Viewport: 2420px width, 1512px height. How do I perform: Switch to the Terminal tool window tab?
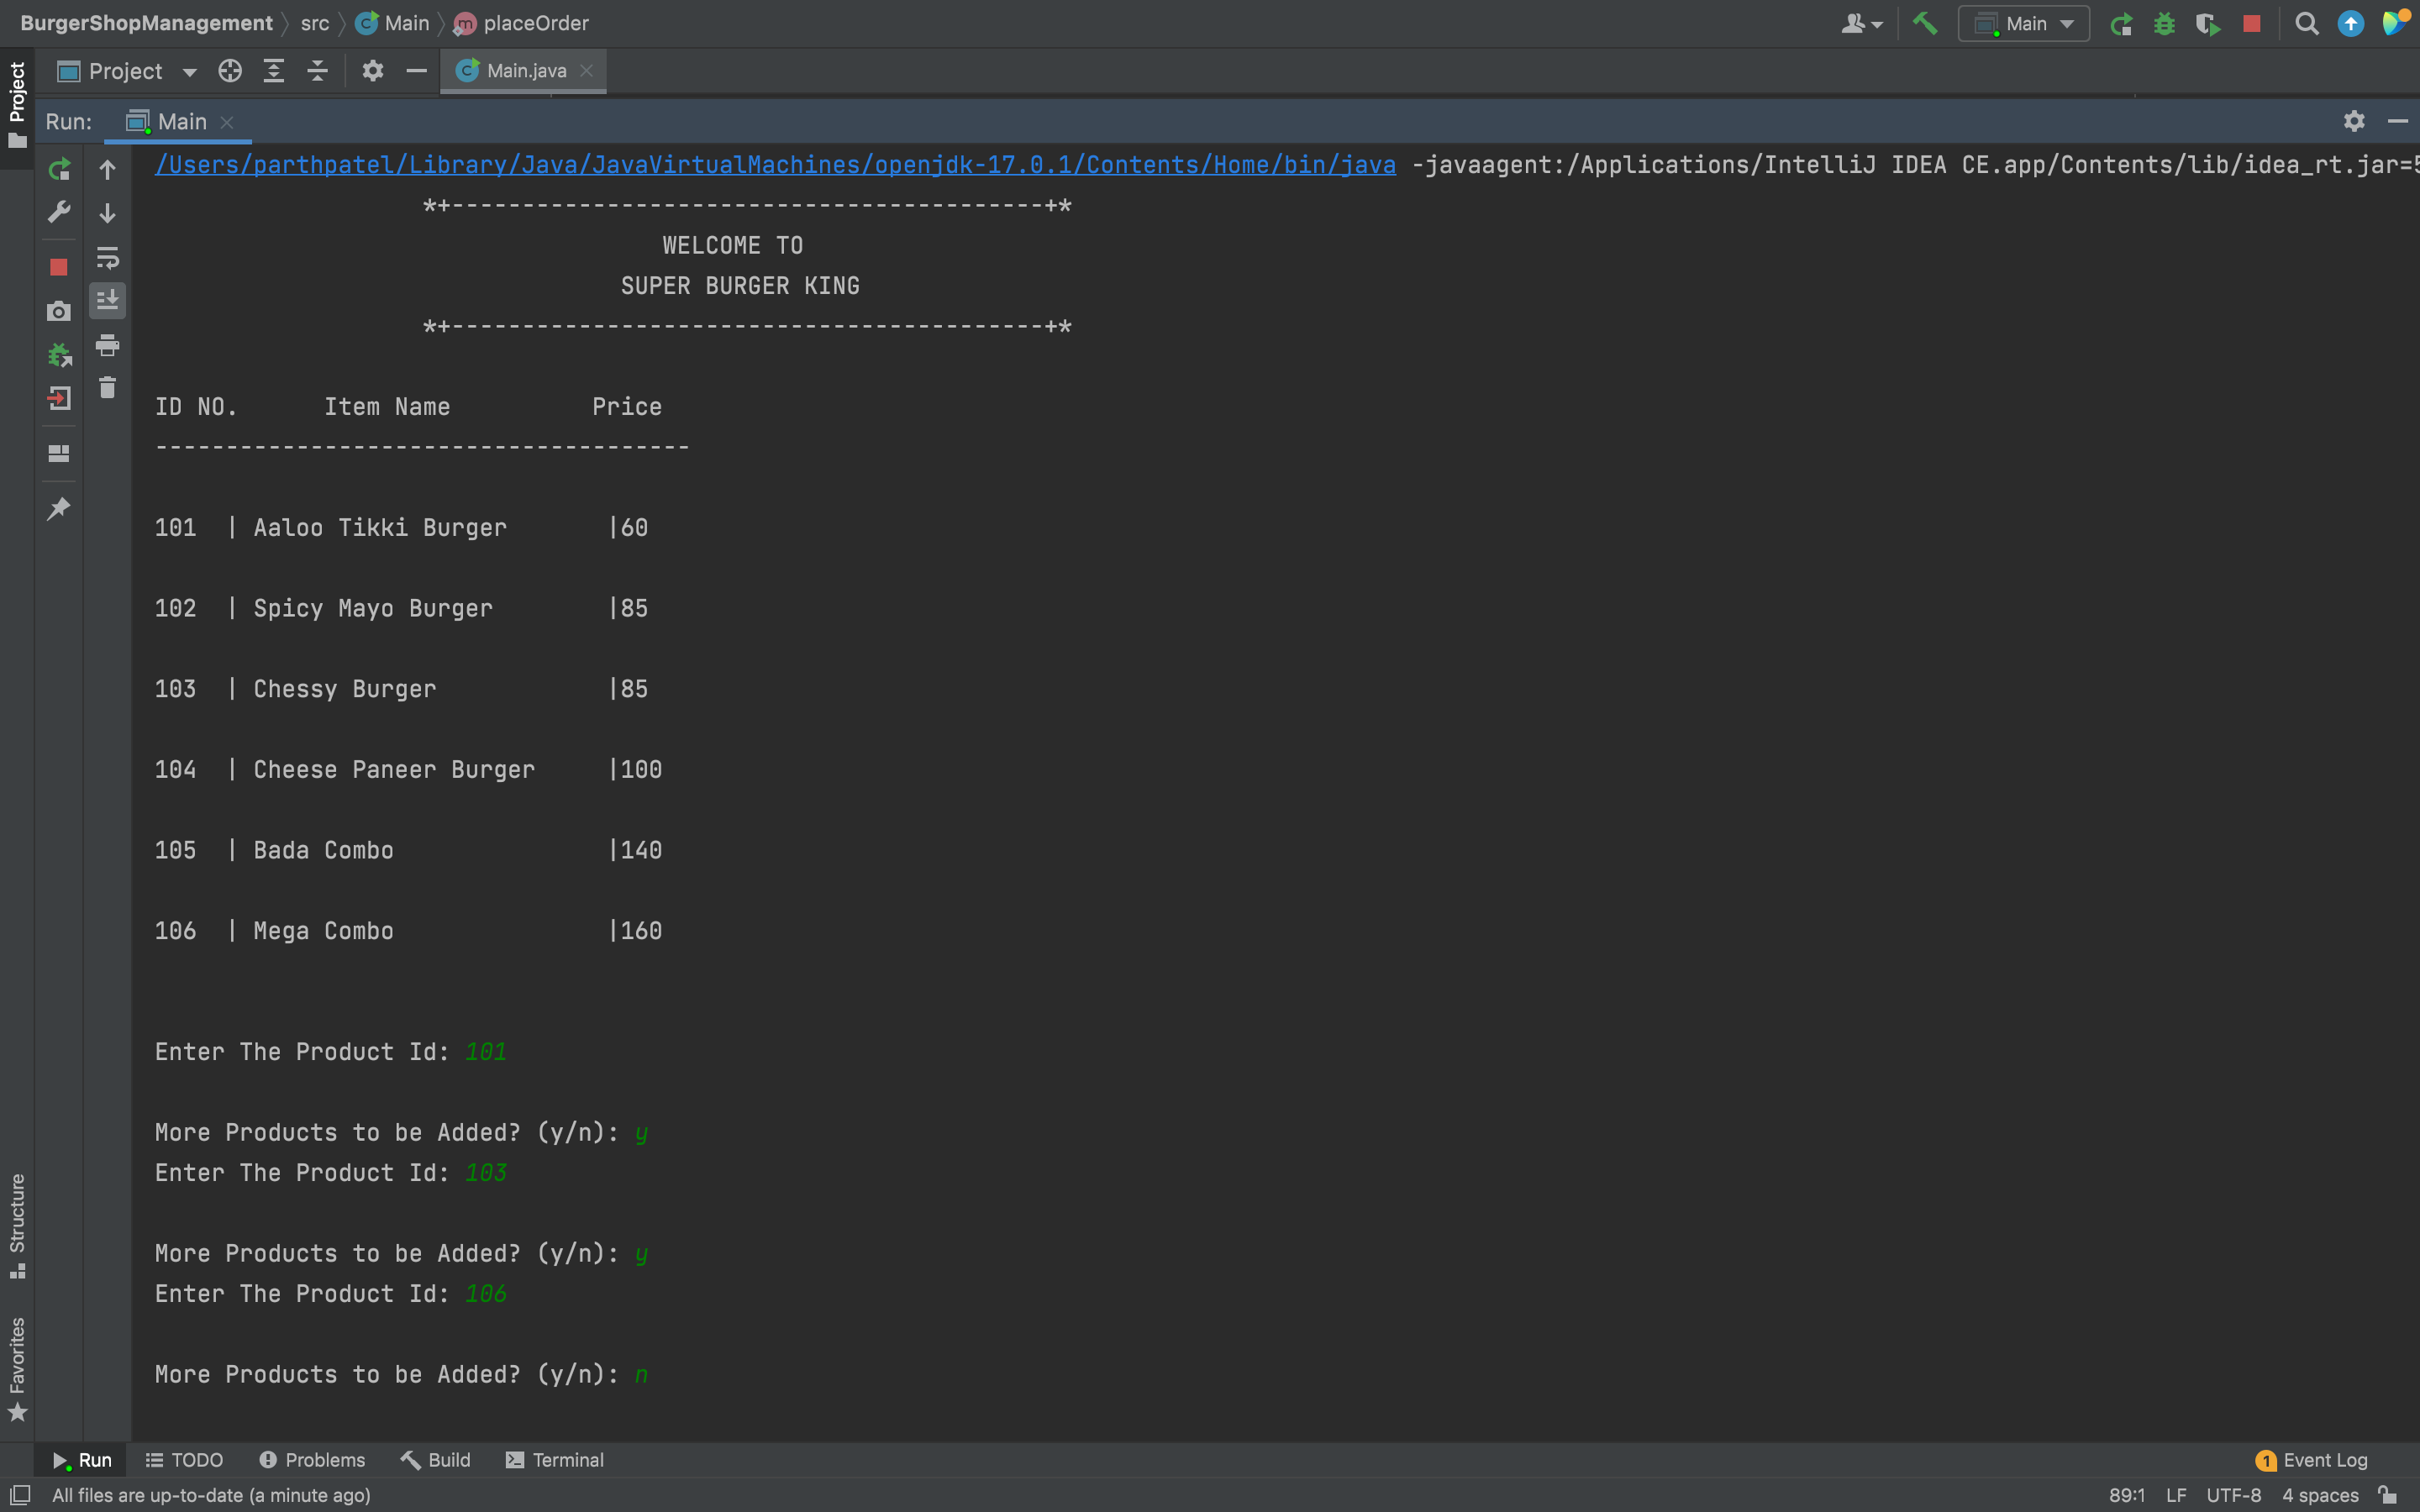pos(555,1460)
